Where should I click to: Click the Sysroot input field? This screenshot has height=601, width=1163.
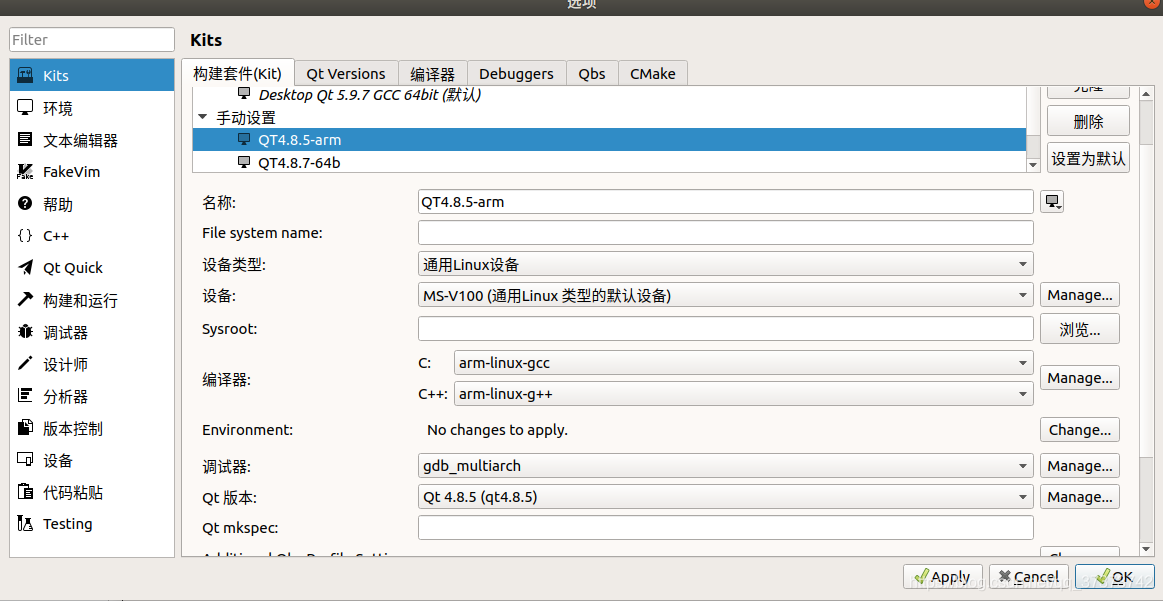(x=725, y=329)
